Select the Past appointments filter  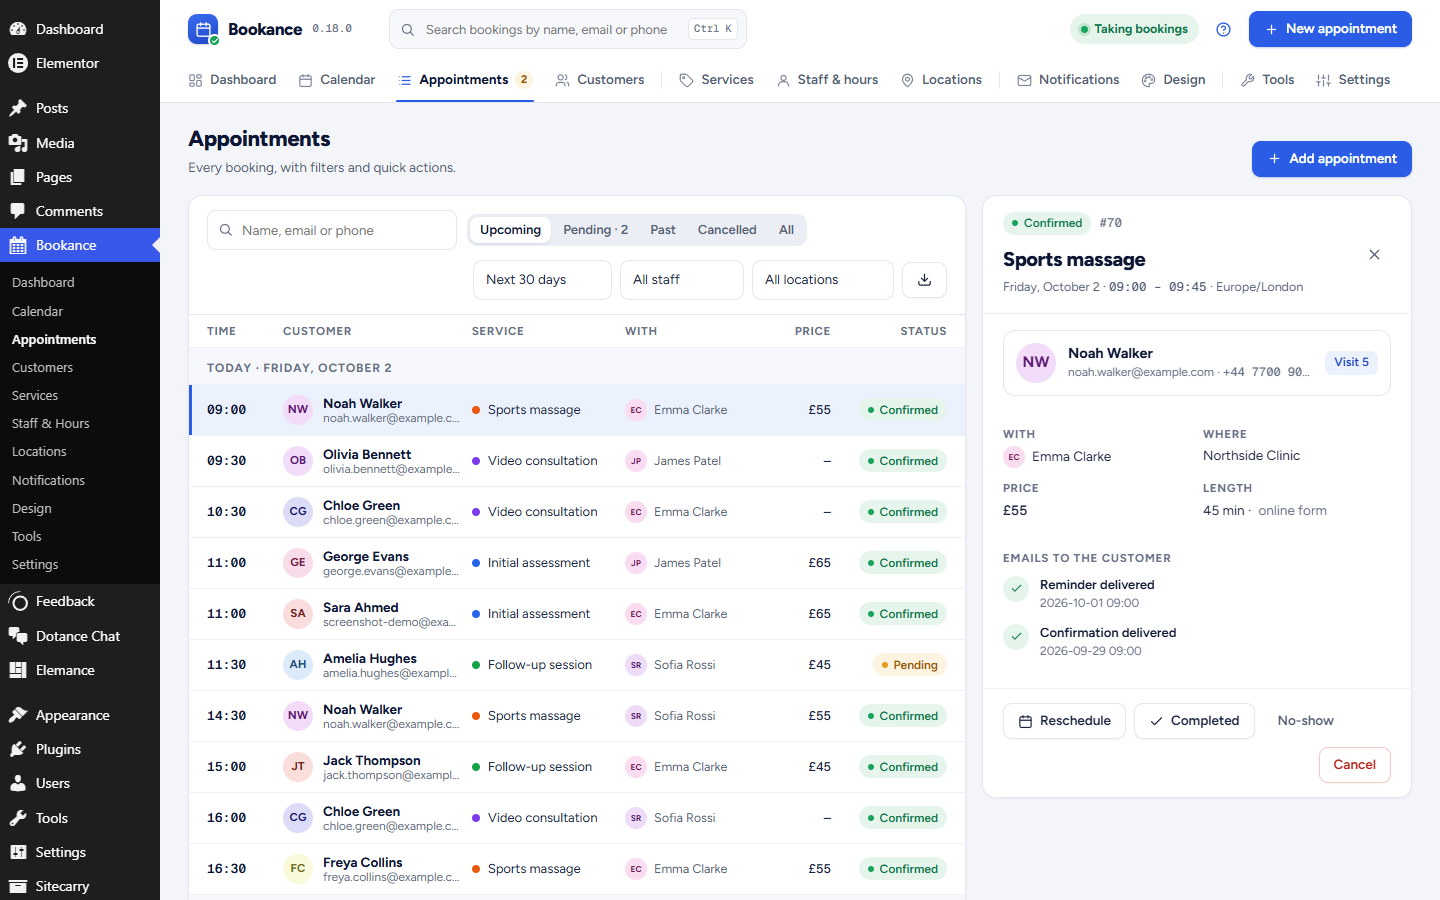[x=663, y=230]
